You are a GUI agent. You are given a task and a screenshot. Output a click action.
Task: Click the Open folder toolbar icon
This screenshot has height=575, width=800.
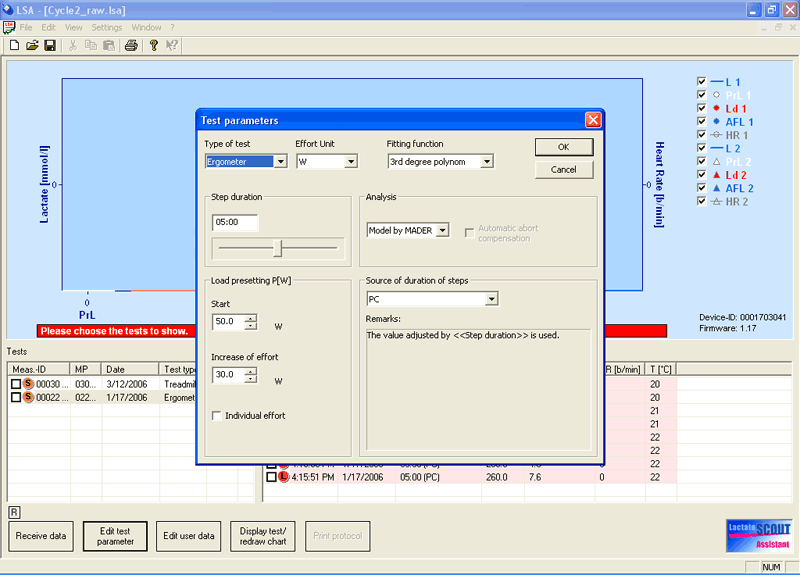(x=32, y=45)
